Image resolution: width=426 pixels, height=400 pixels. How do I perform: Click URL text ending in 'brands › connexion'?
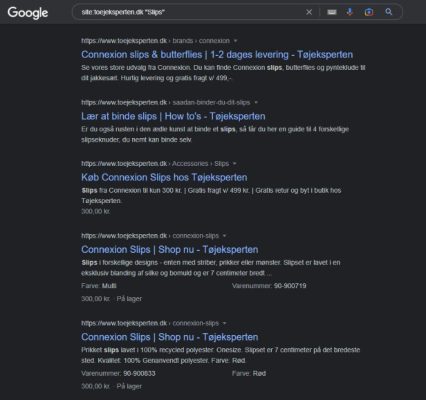[155, 41]
